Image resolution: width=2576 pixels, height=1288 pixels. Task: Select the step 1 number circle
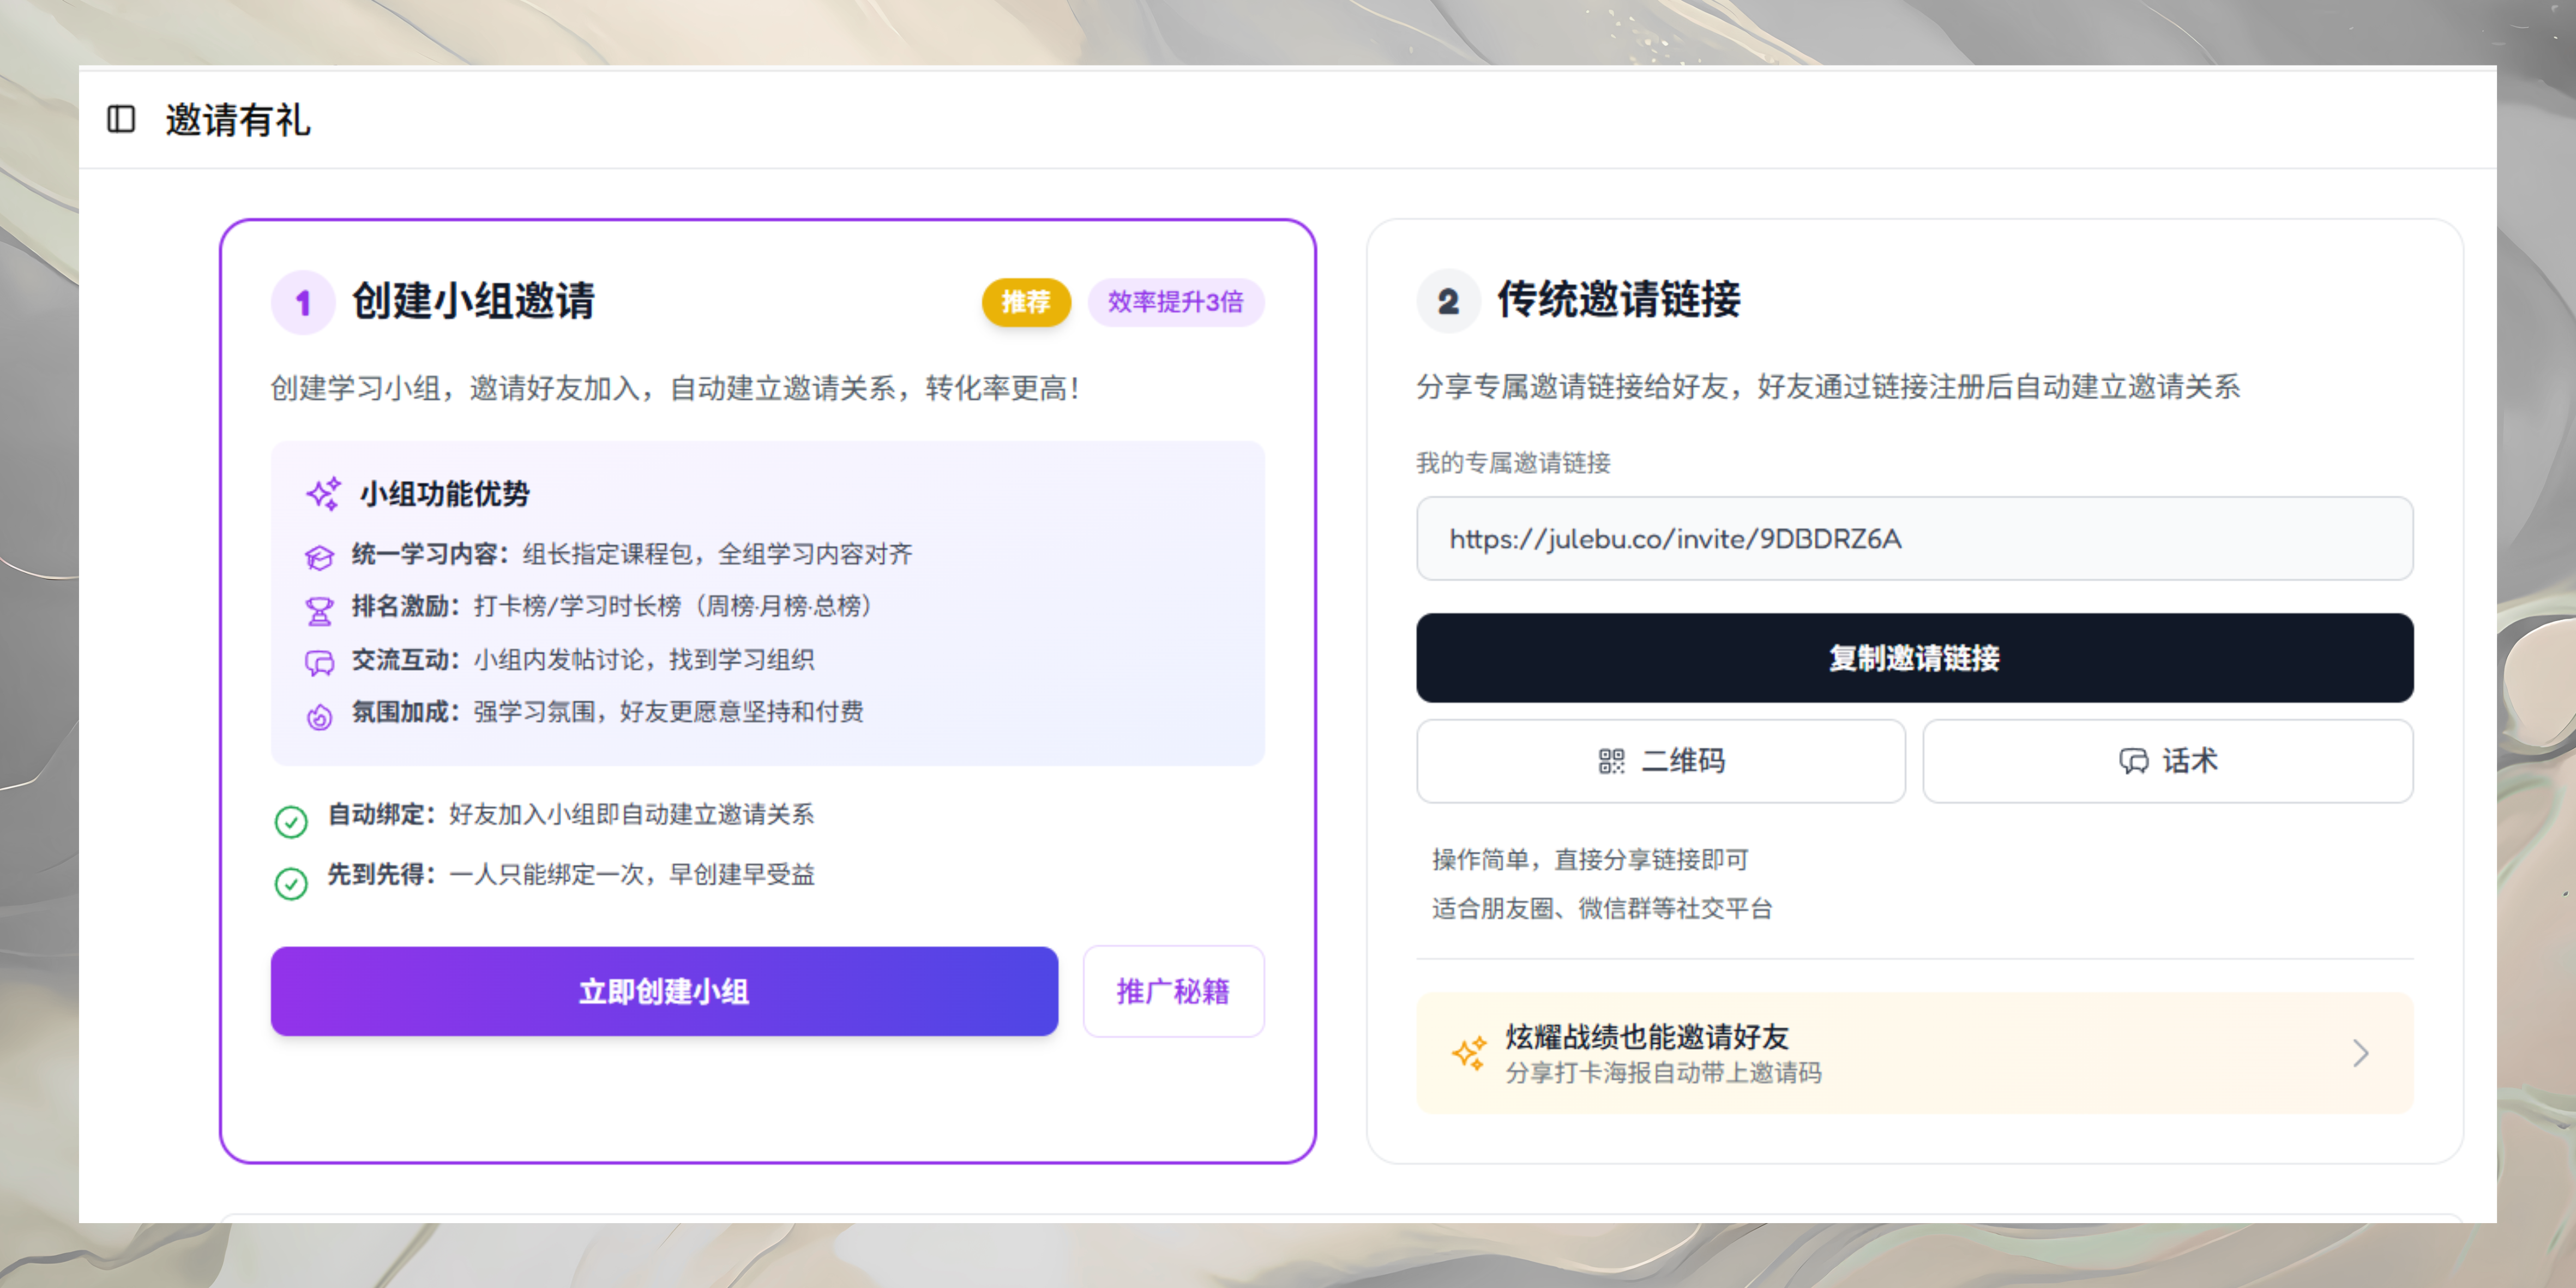[x=303, y=302]
